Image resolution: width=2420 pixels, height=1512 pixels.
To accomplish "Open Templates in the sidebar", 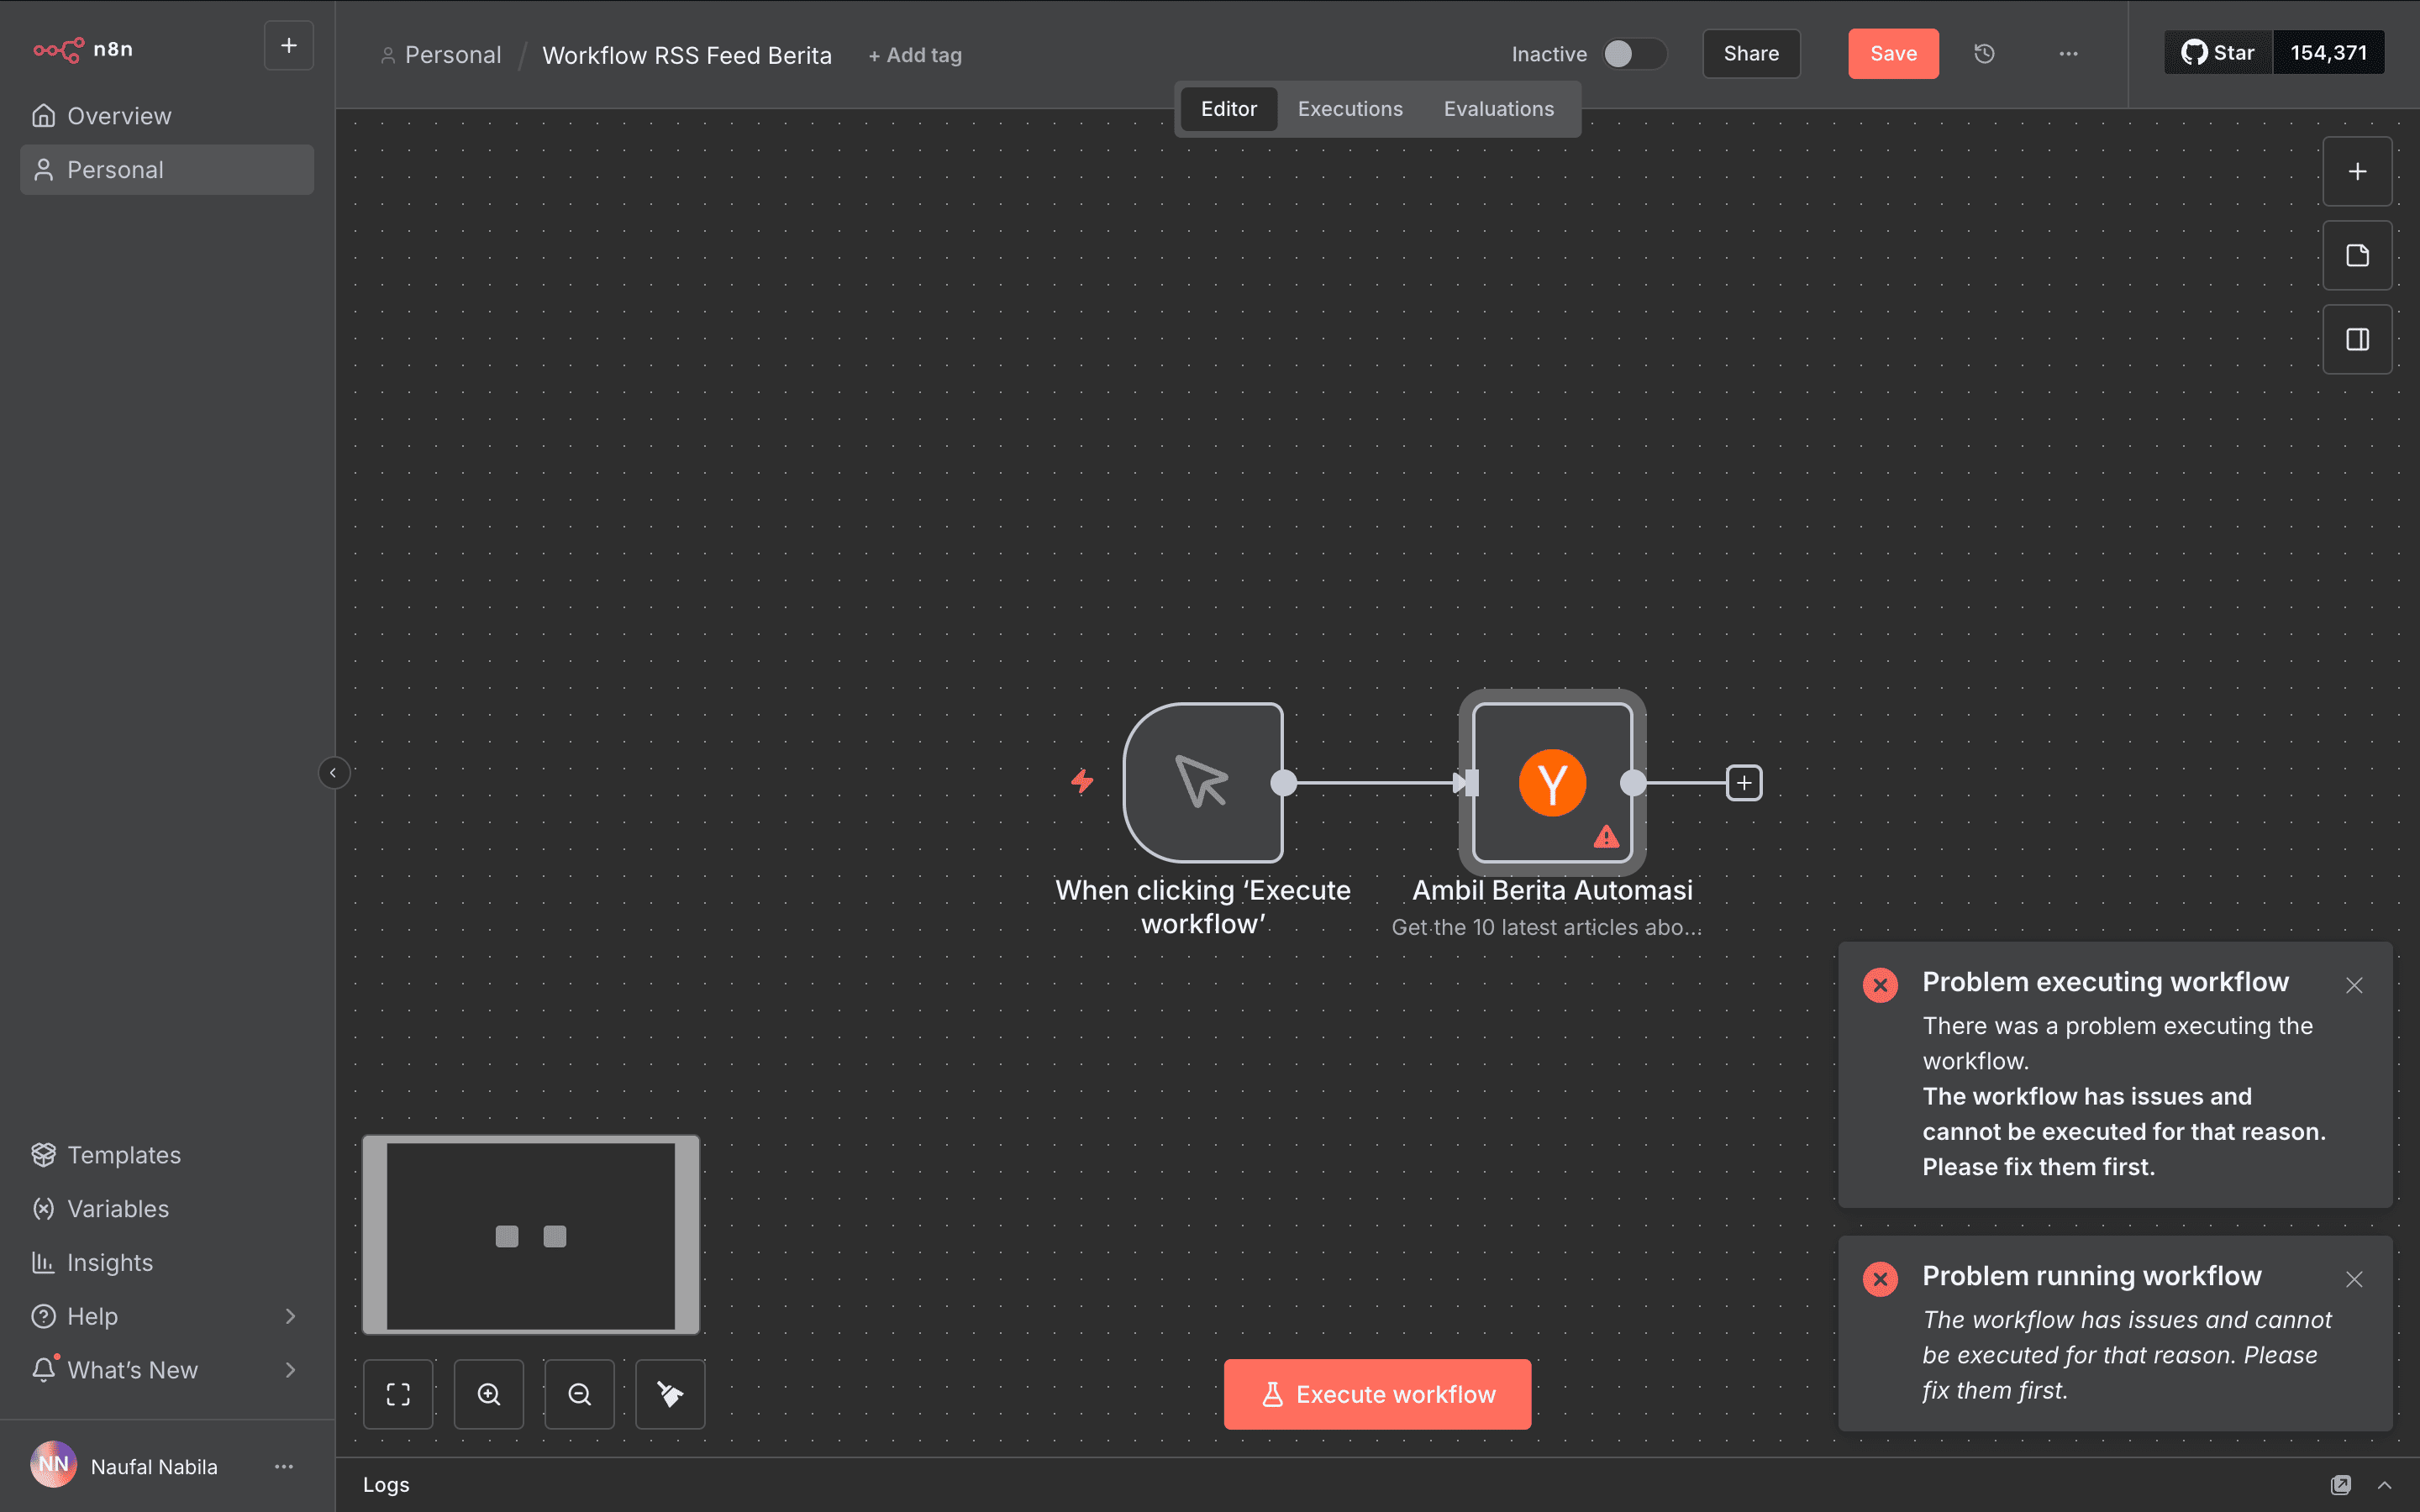I will tap(167, 1155).
